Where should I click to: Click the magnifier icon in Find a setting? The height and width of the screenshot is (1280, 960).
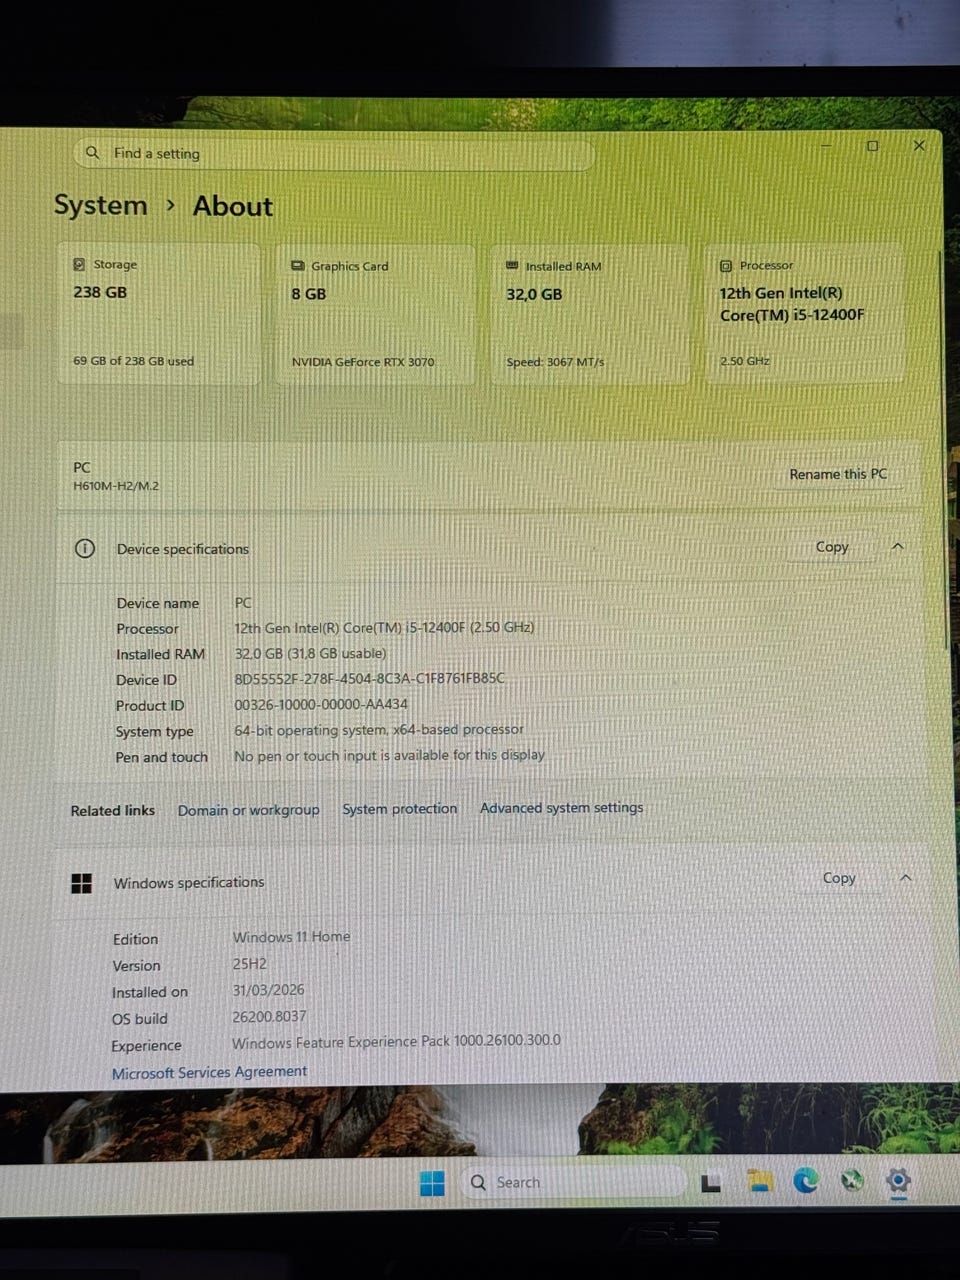93,153
